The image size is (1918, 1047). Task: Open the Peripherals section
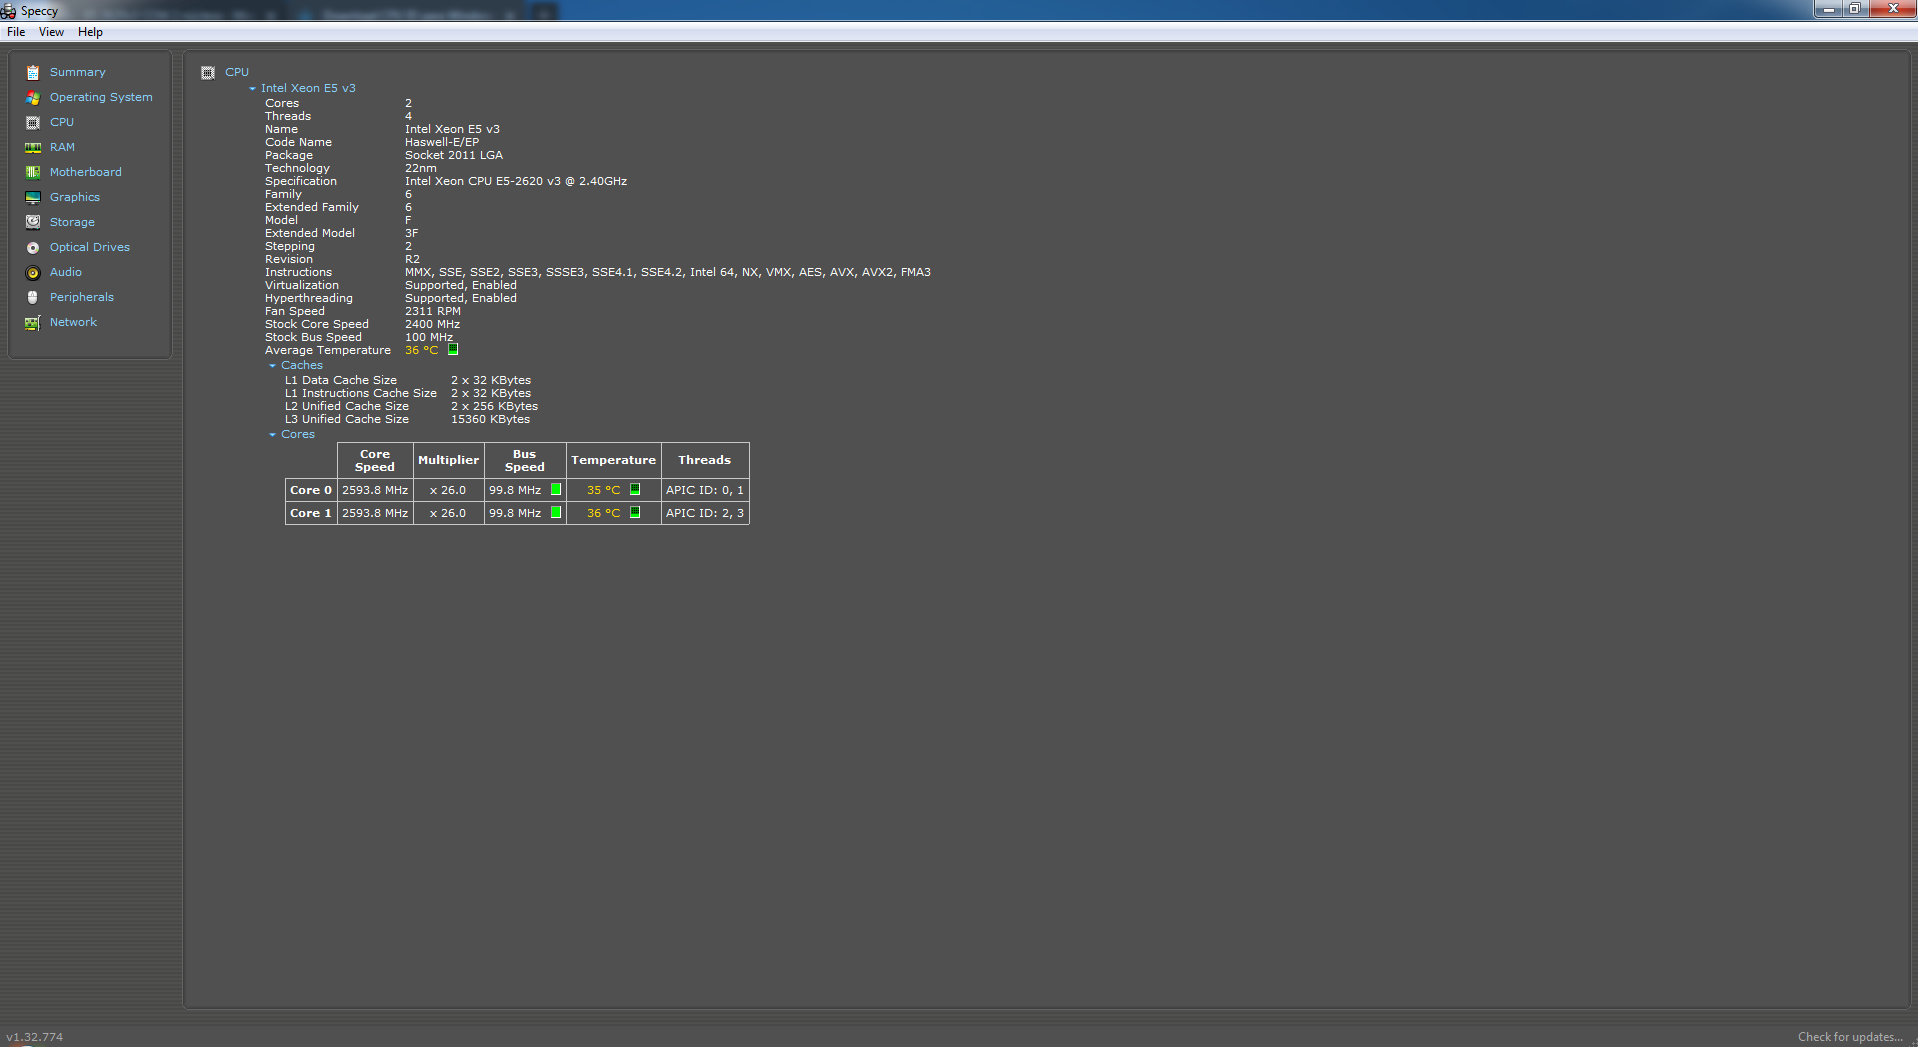tap(82, 297)
